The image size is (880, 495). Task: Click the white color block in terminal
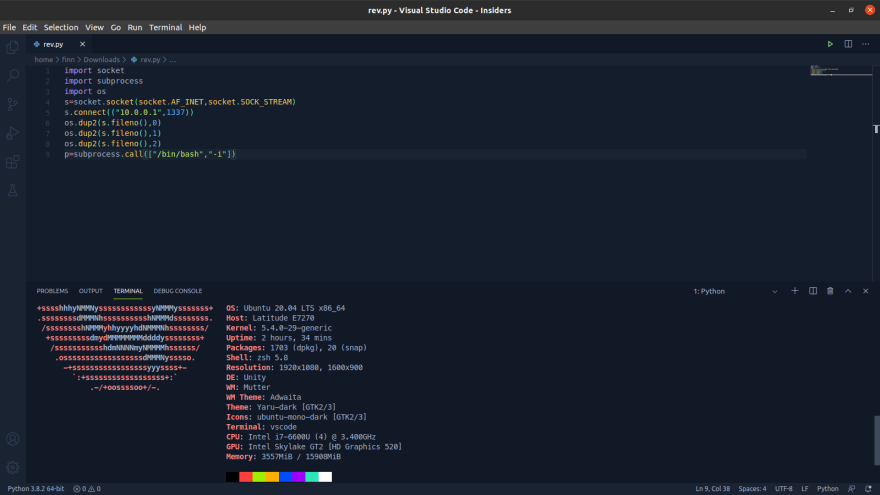[x=326, y=477]
